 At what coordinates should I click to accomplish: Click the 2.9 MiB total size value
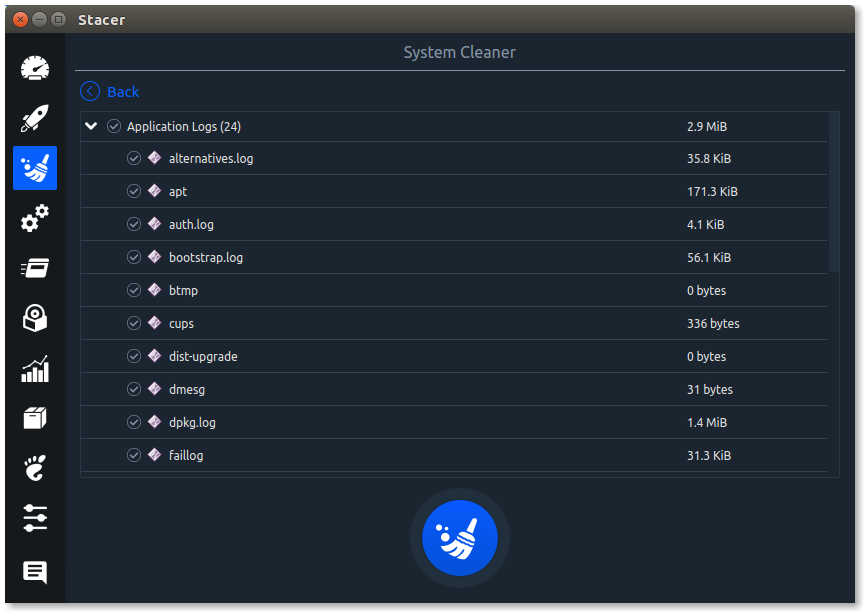point(707,127)
